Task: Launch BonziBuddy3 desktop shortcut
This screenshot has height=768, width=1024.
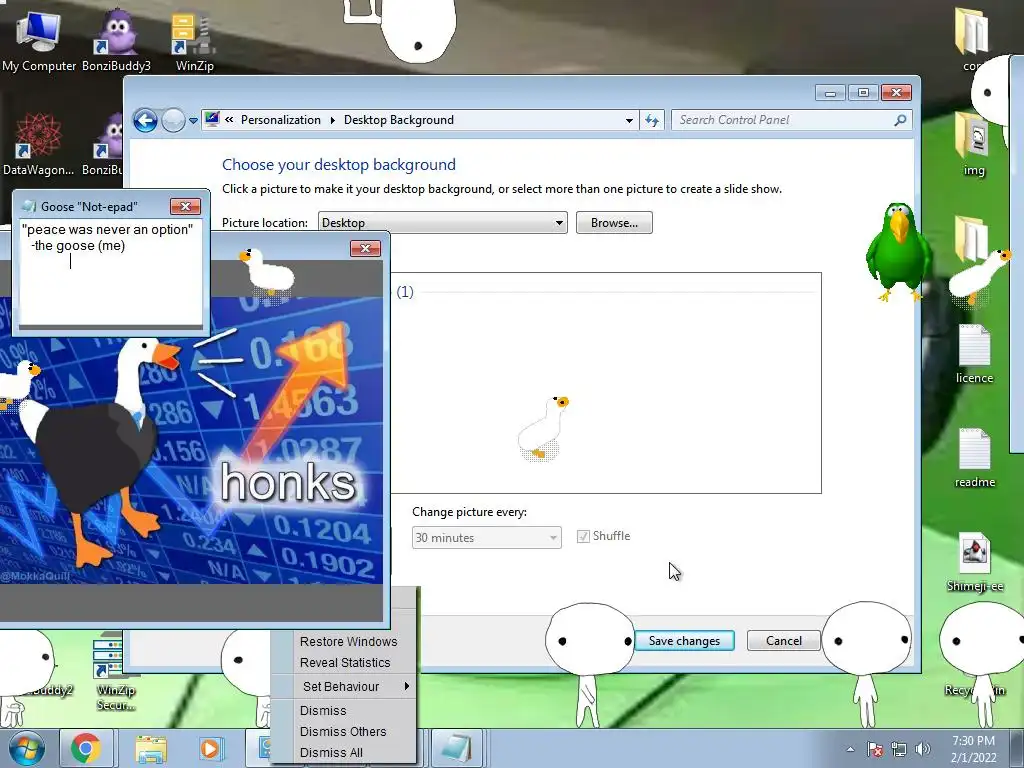Action: (x=116, y=40)
